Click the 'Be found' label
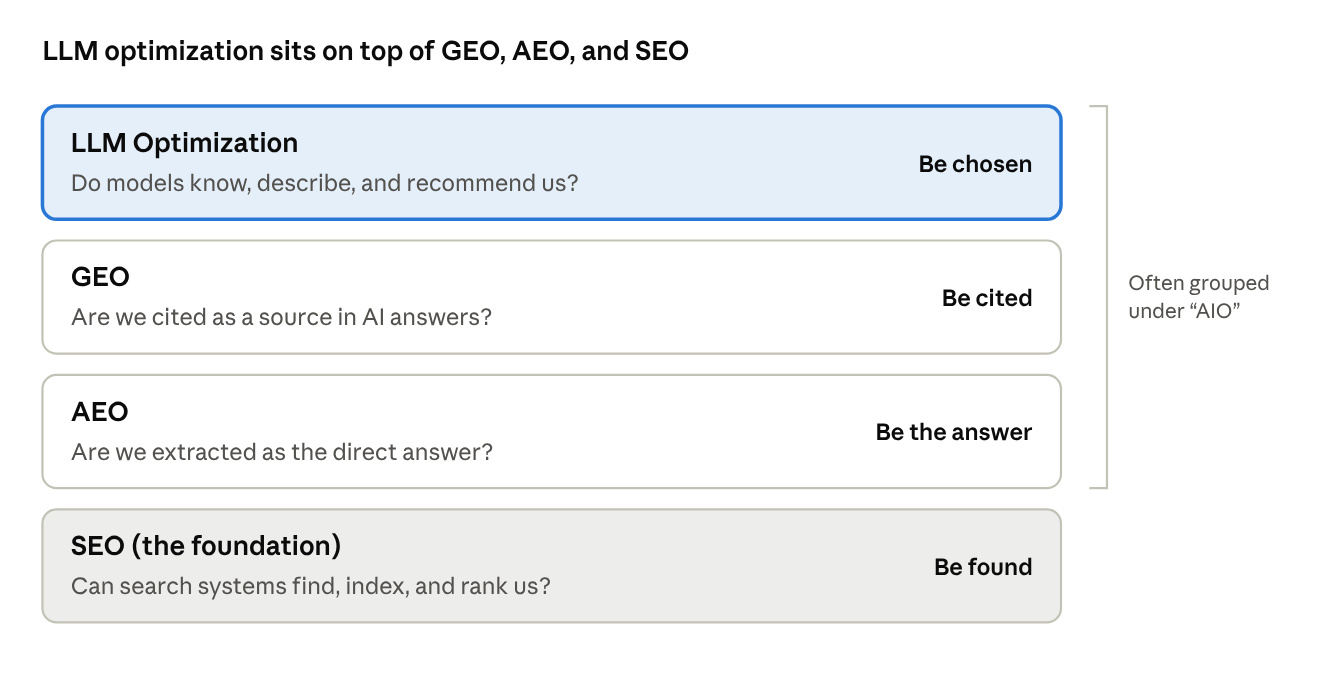1344x678 pixels. pyautogui.click(x=983, y=567)
